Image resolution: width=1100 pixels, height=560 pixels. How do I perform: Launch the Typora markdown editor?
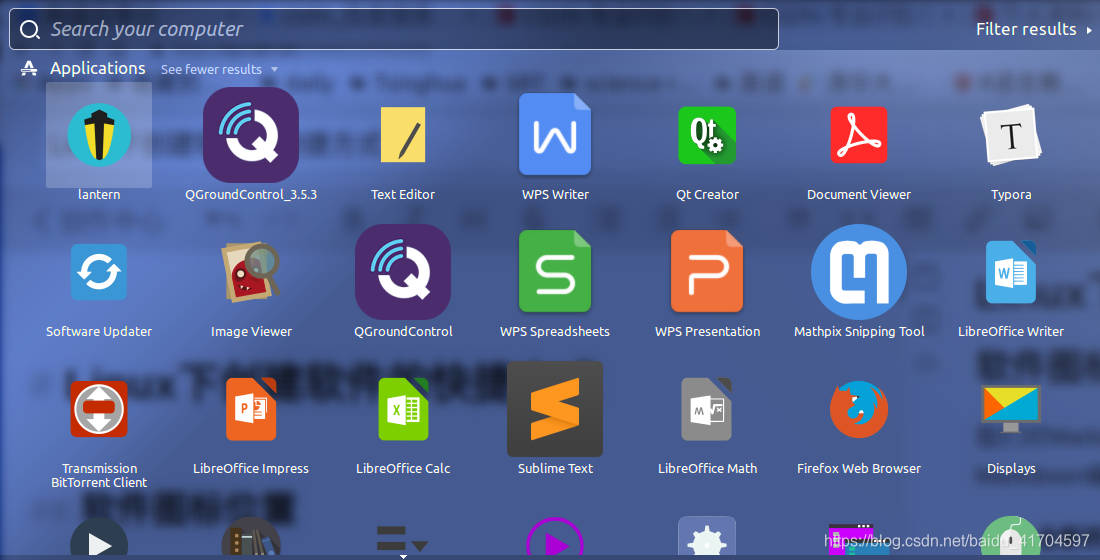click(x=1011, y=135)
